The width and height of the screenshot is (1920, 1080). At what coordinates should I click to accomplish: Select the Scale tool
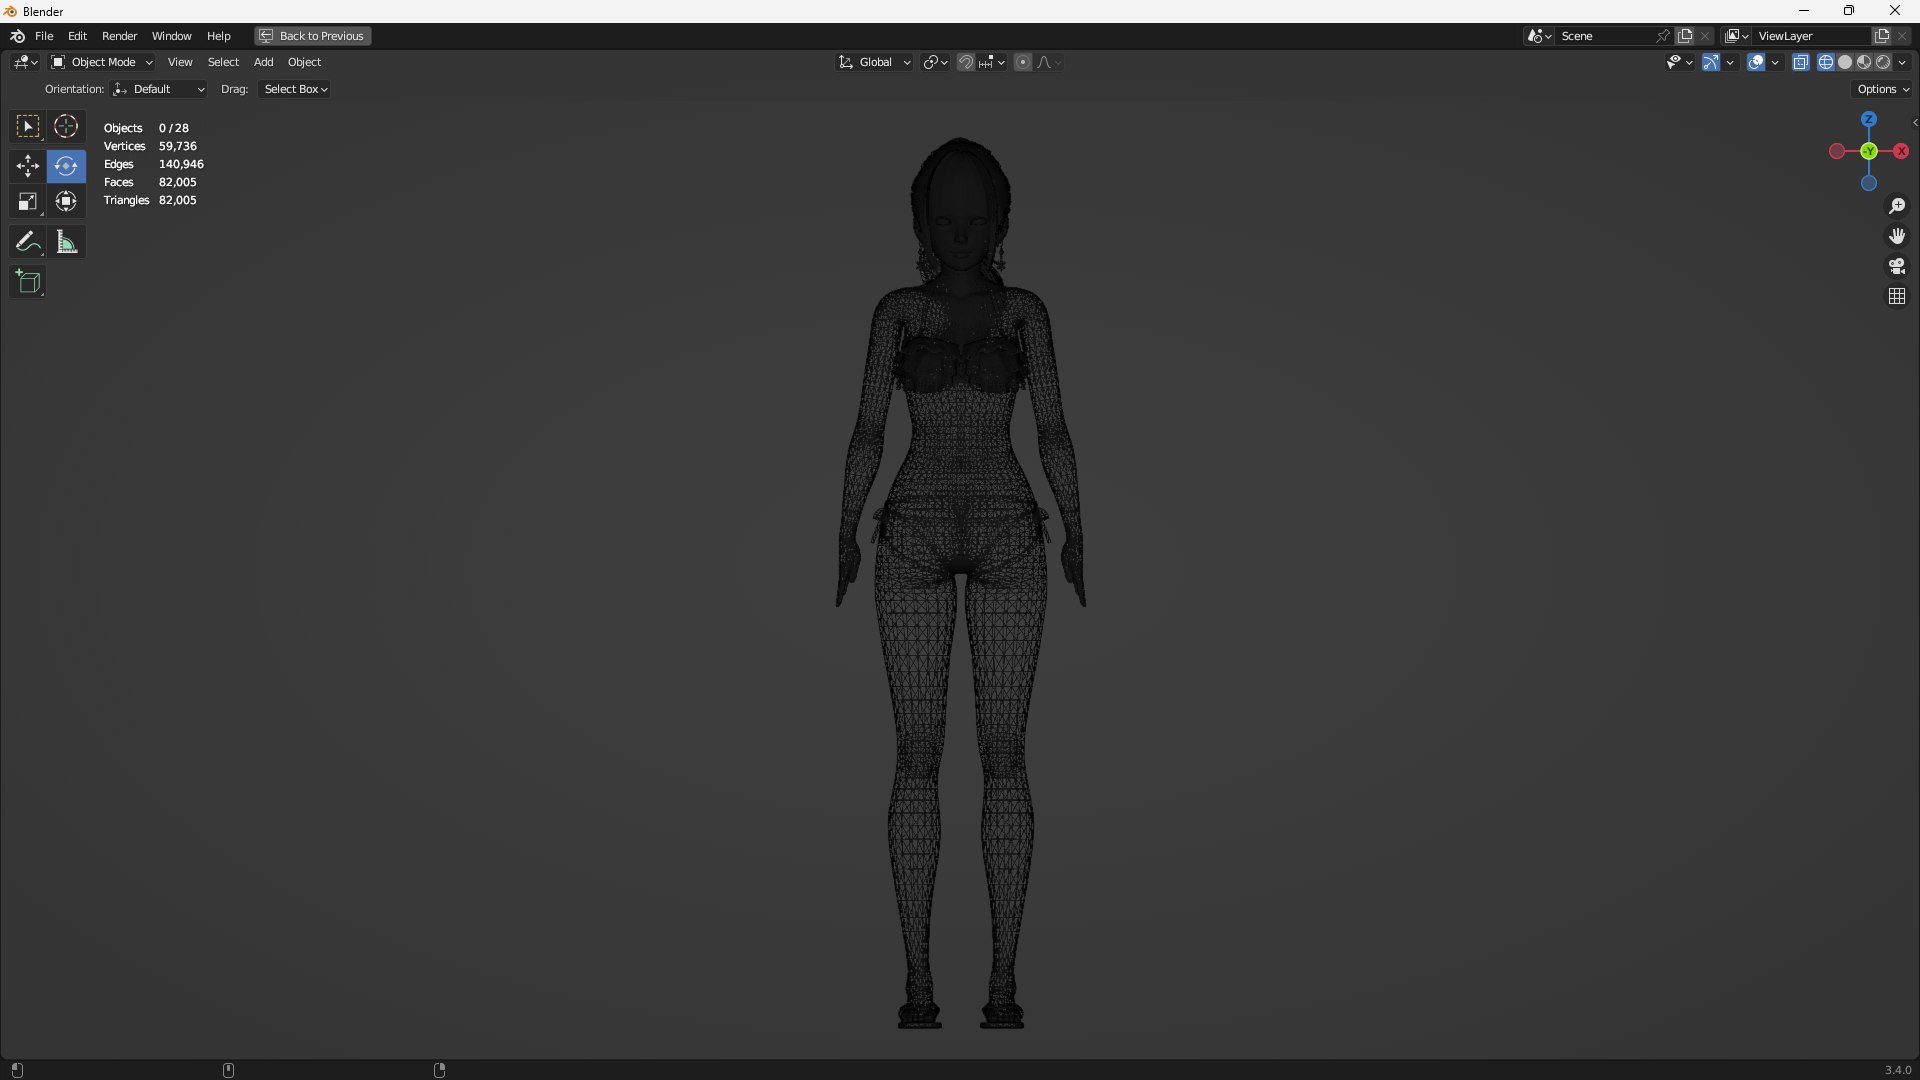(x=27, y=202)
